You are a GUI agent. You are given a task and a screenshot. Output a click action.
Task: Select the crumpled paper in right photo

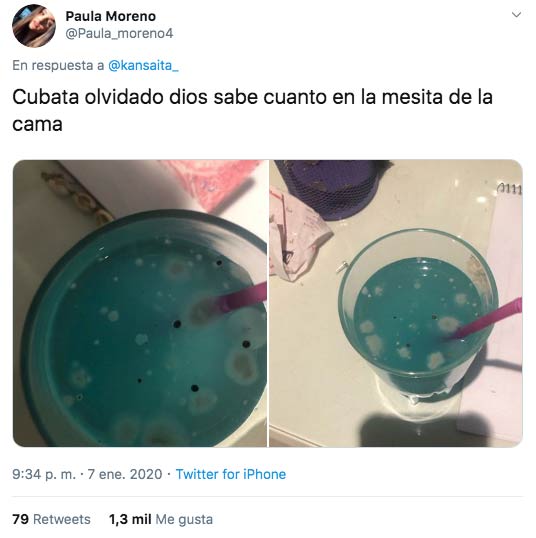[x=298, y=237]
